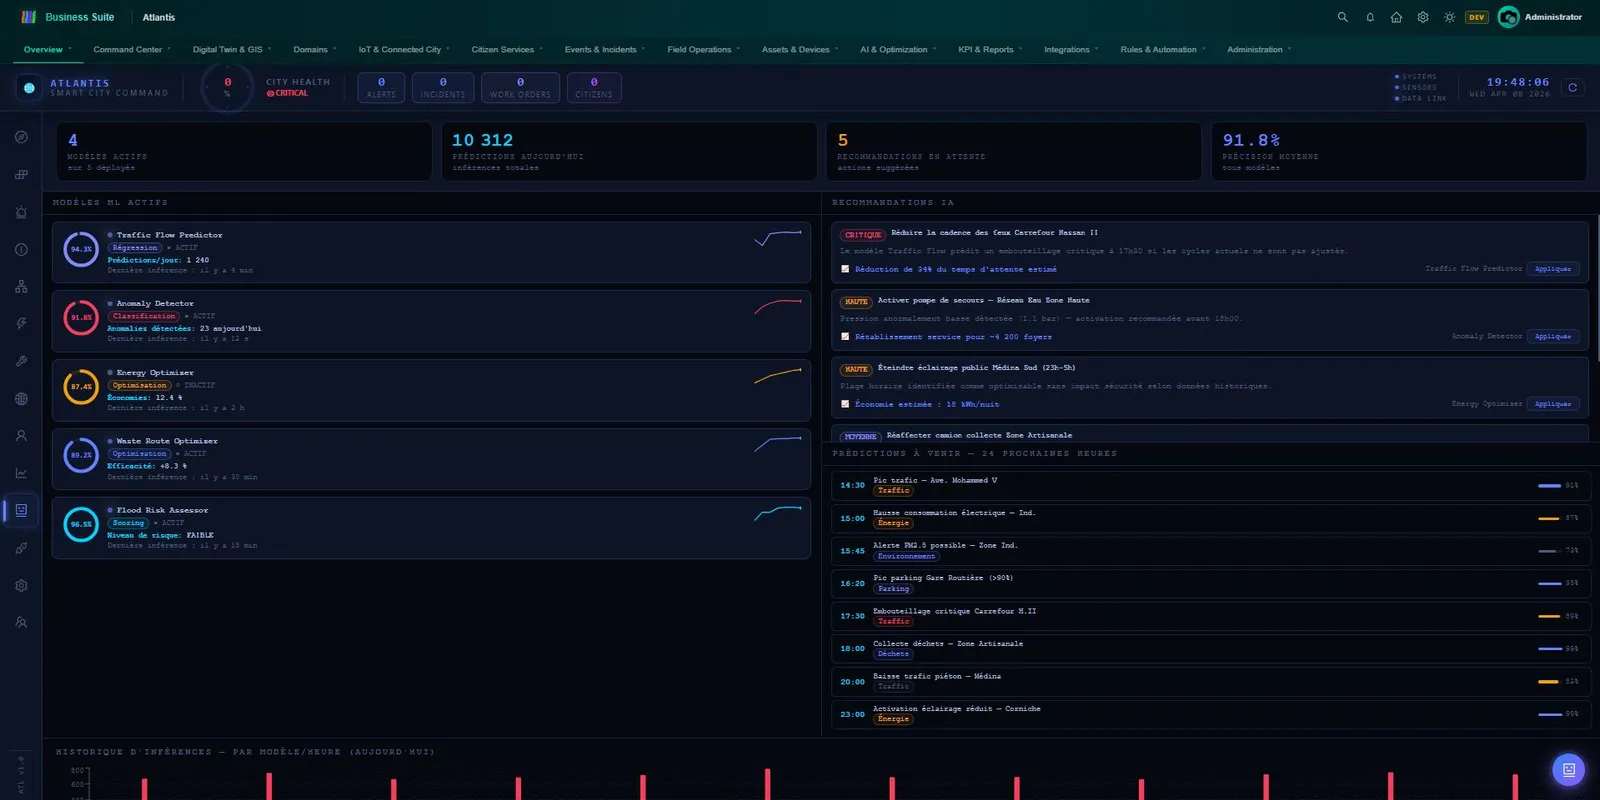1600x800 pixels.
Task: Open notifications bell icon
Action: click(x=1370, y=17)
